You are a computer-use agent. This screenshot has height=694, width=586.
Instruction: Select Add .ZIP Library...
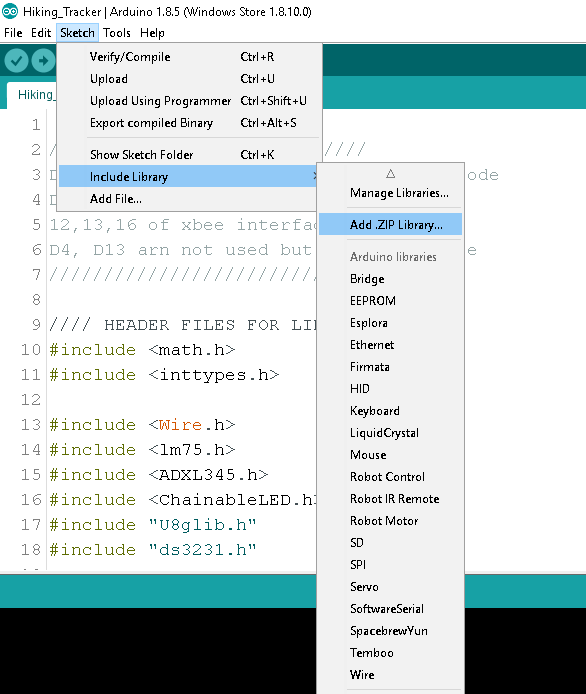coord(390,224)
